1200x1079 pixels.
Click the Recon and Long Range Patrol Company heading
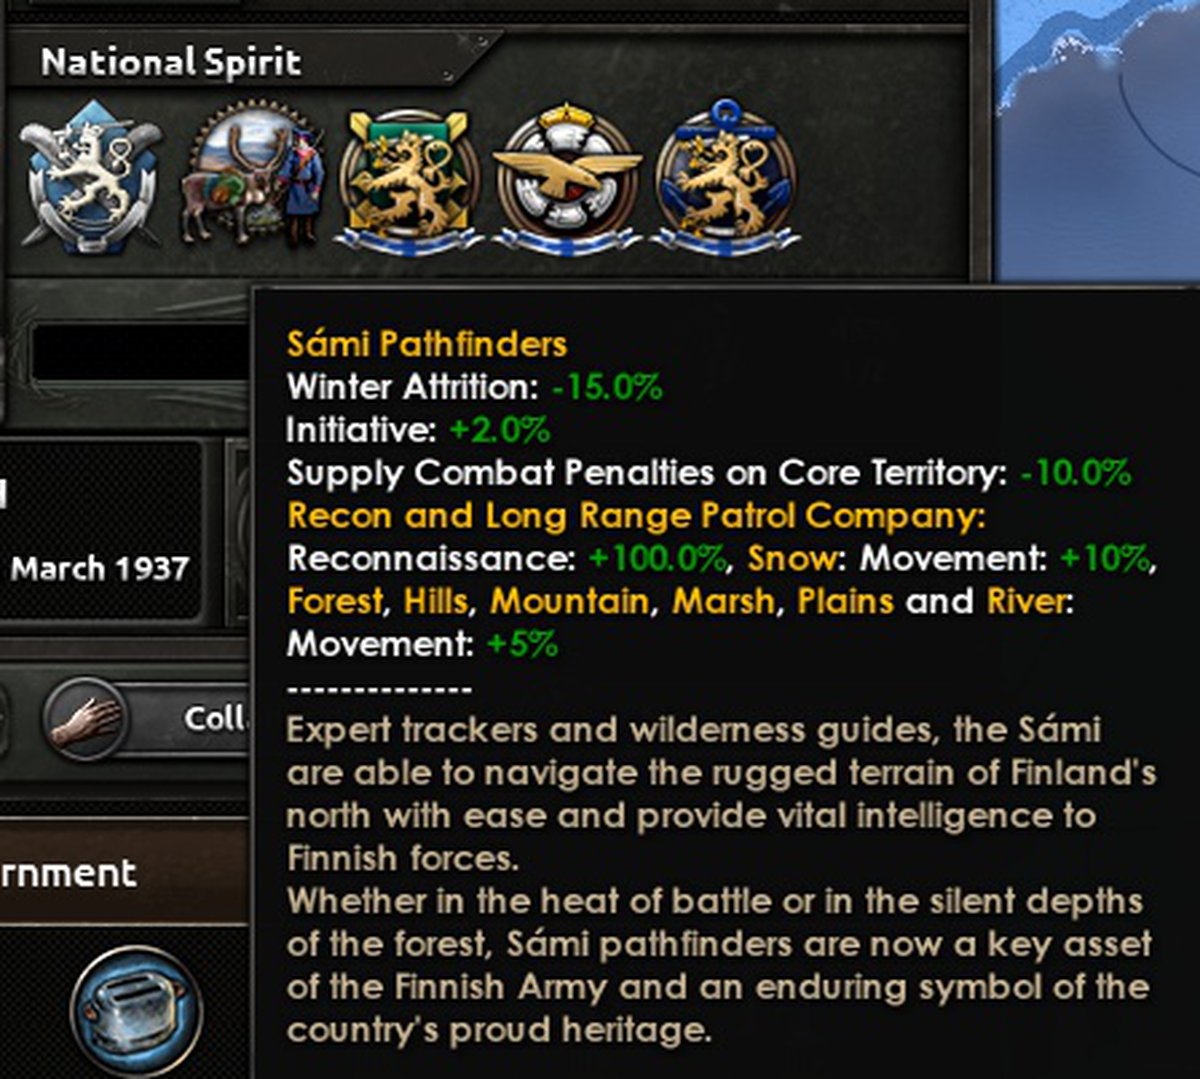point(636,516)
